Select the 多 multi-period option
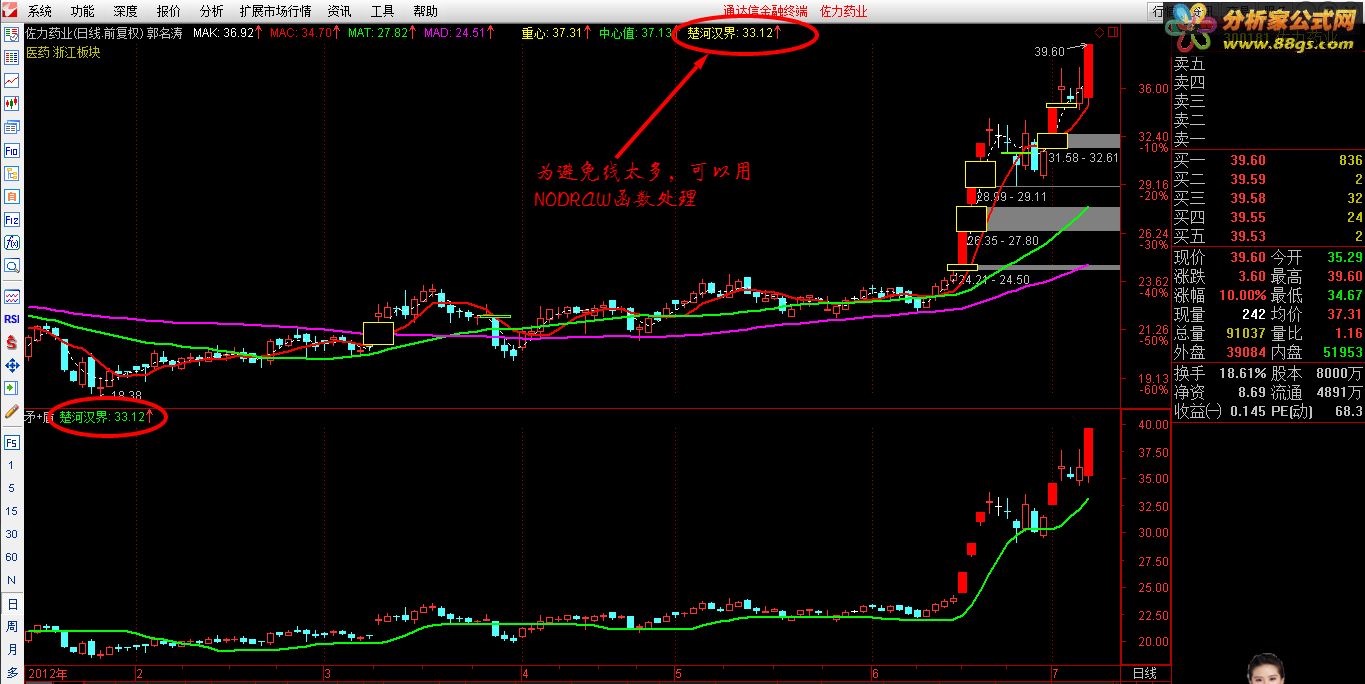The width and height of the screenshot is (1365, 684). [12, 671]
